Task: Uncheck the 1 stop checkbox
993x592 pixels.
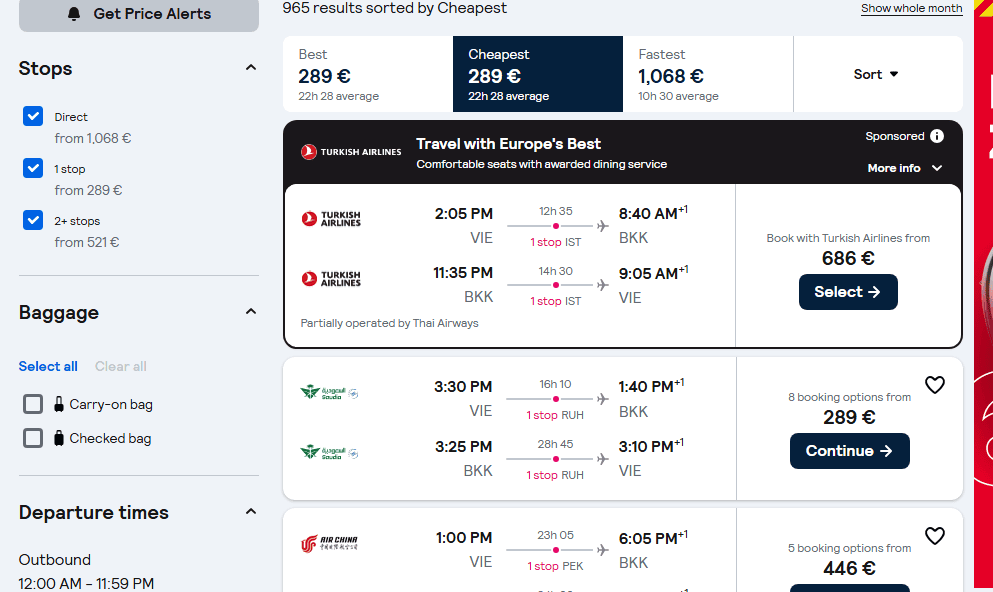Action: [x=33, y=169]
